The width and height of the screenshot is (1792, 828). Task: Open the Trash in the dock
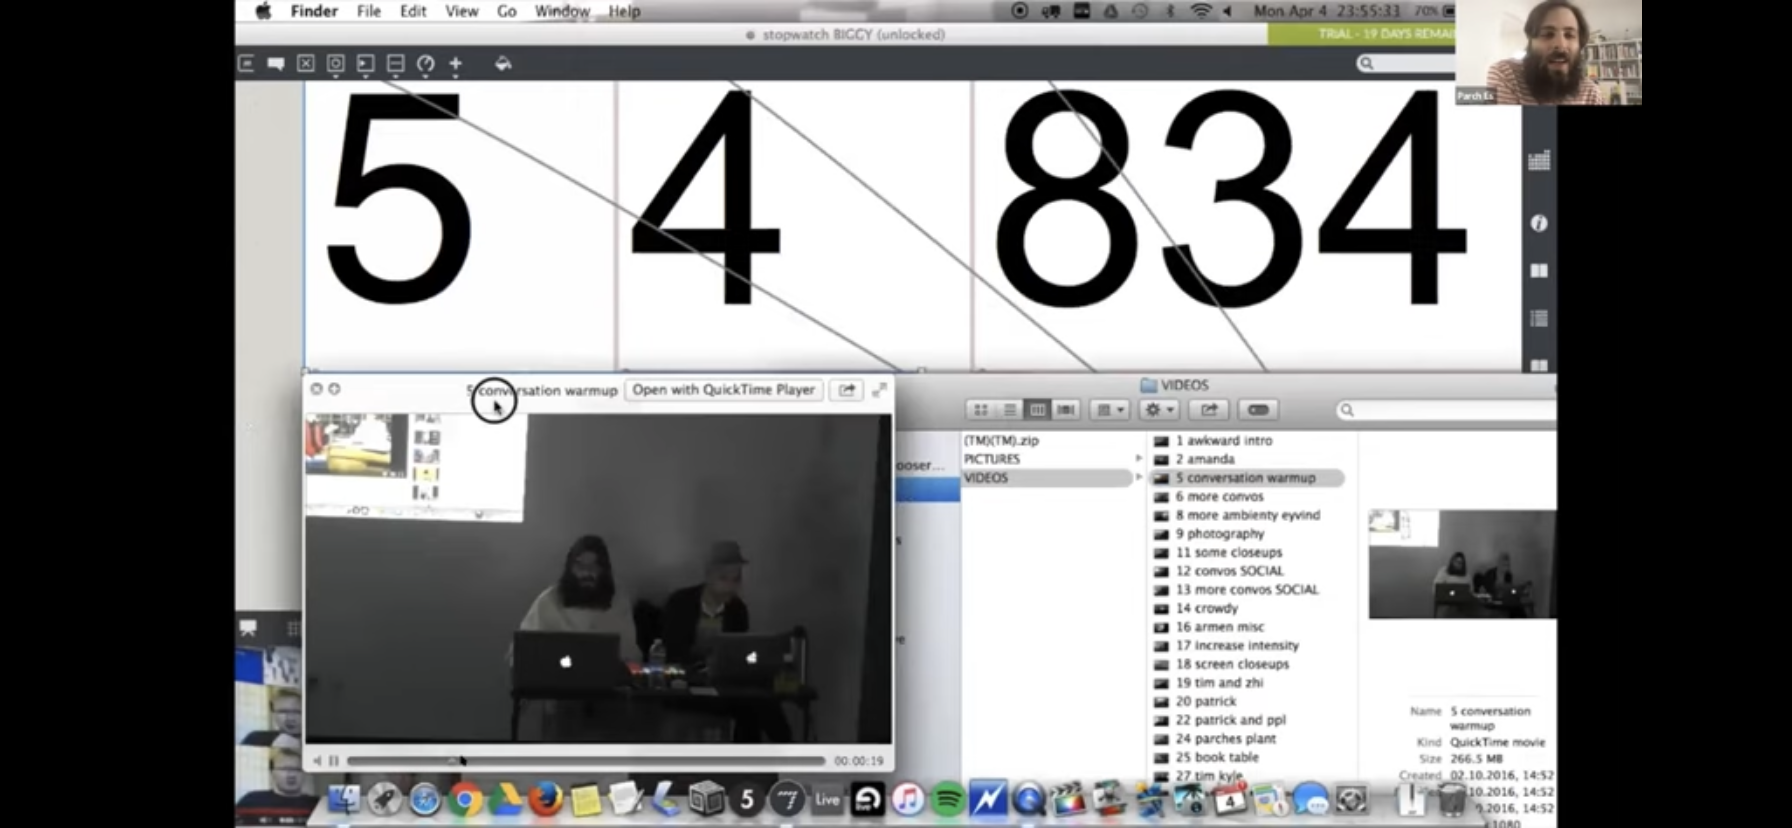tap(1451, 799)
